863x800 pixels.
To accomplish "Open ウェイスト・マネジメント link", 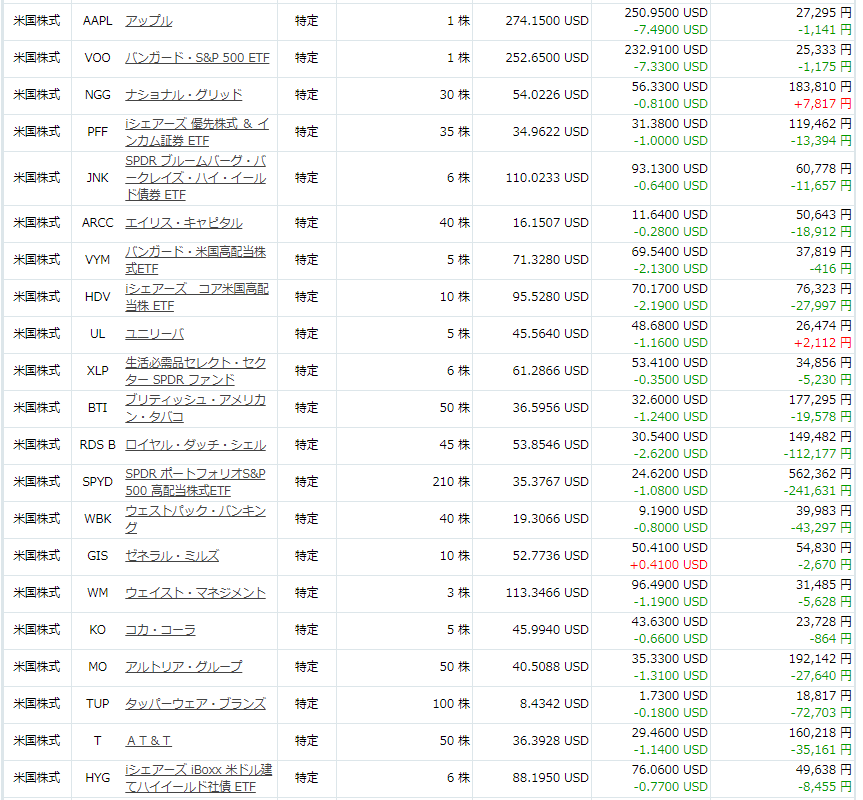I will pyautogui.click(x=195, y=593).
